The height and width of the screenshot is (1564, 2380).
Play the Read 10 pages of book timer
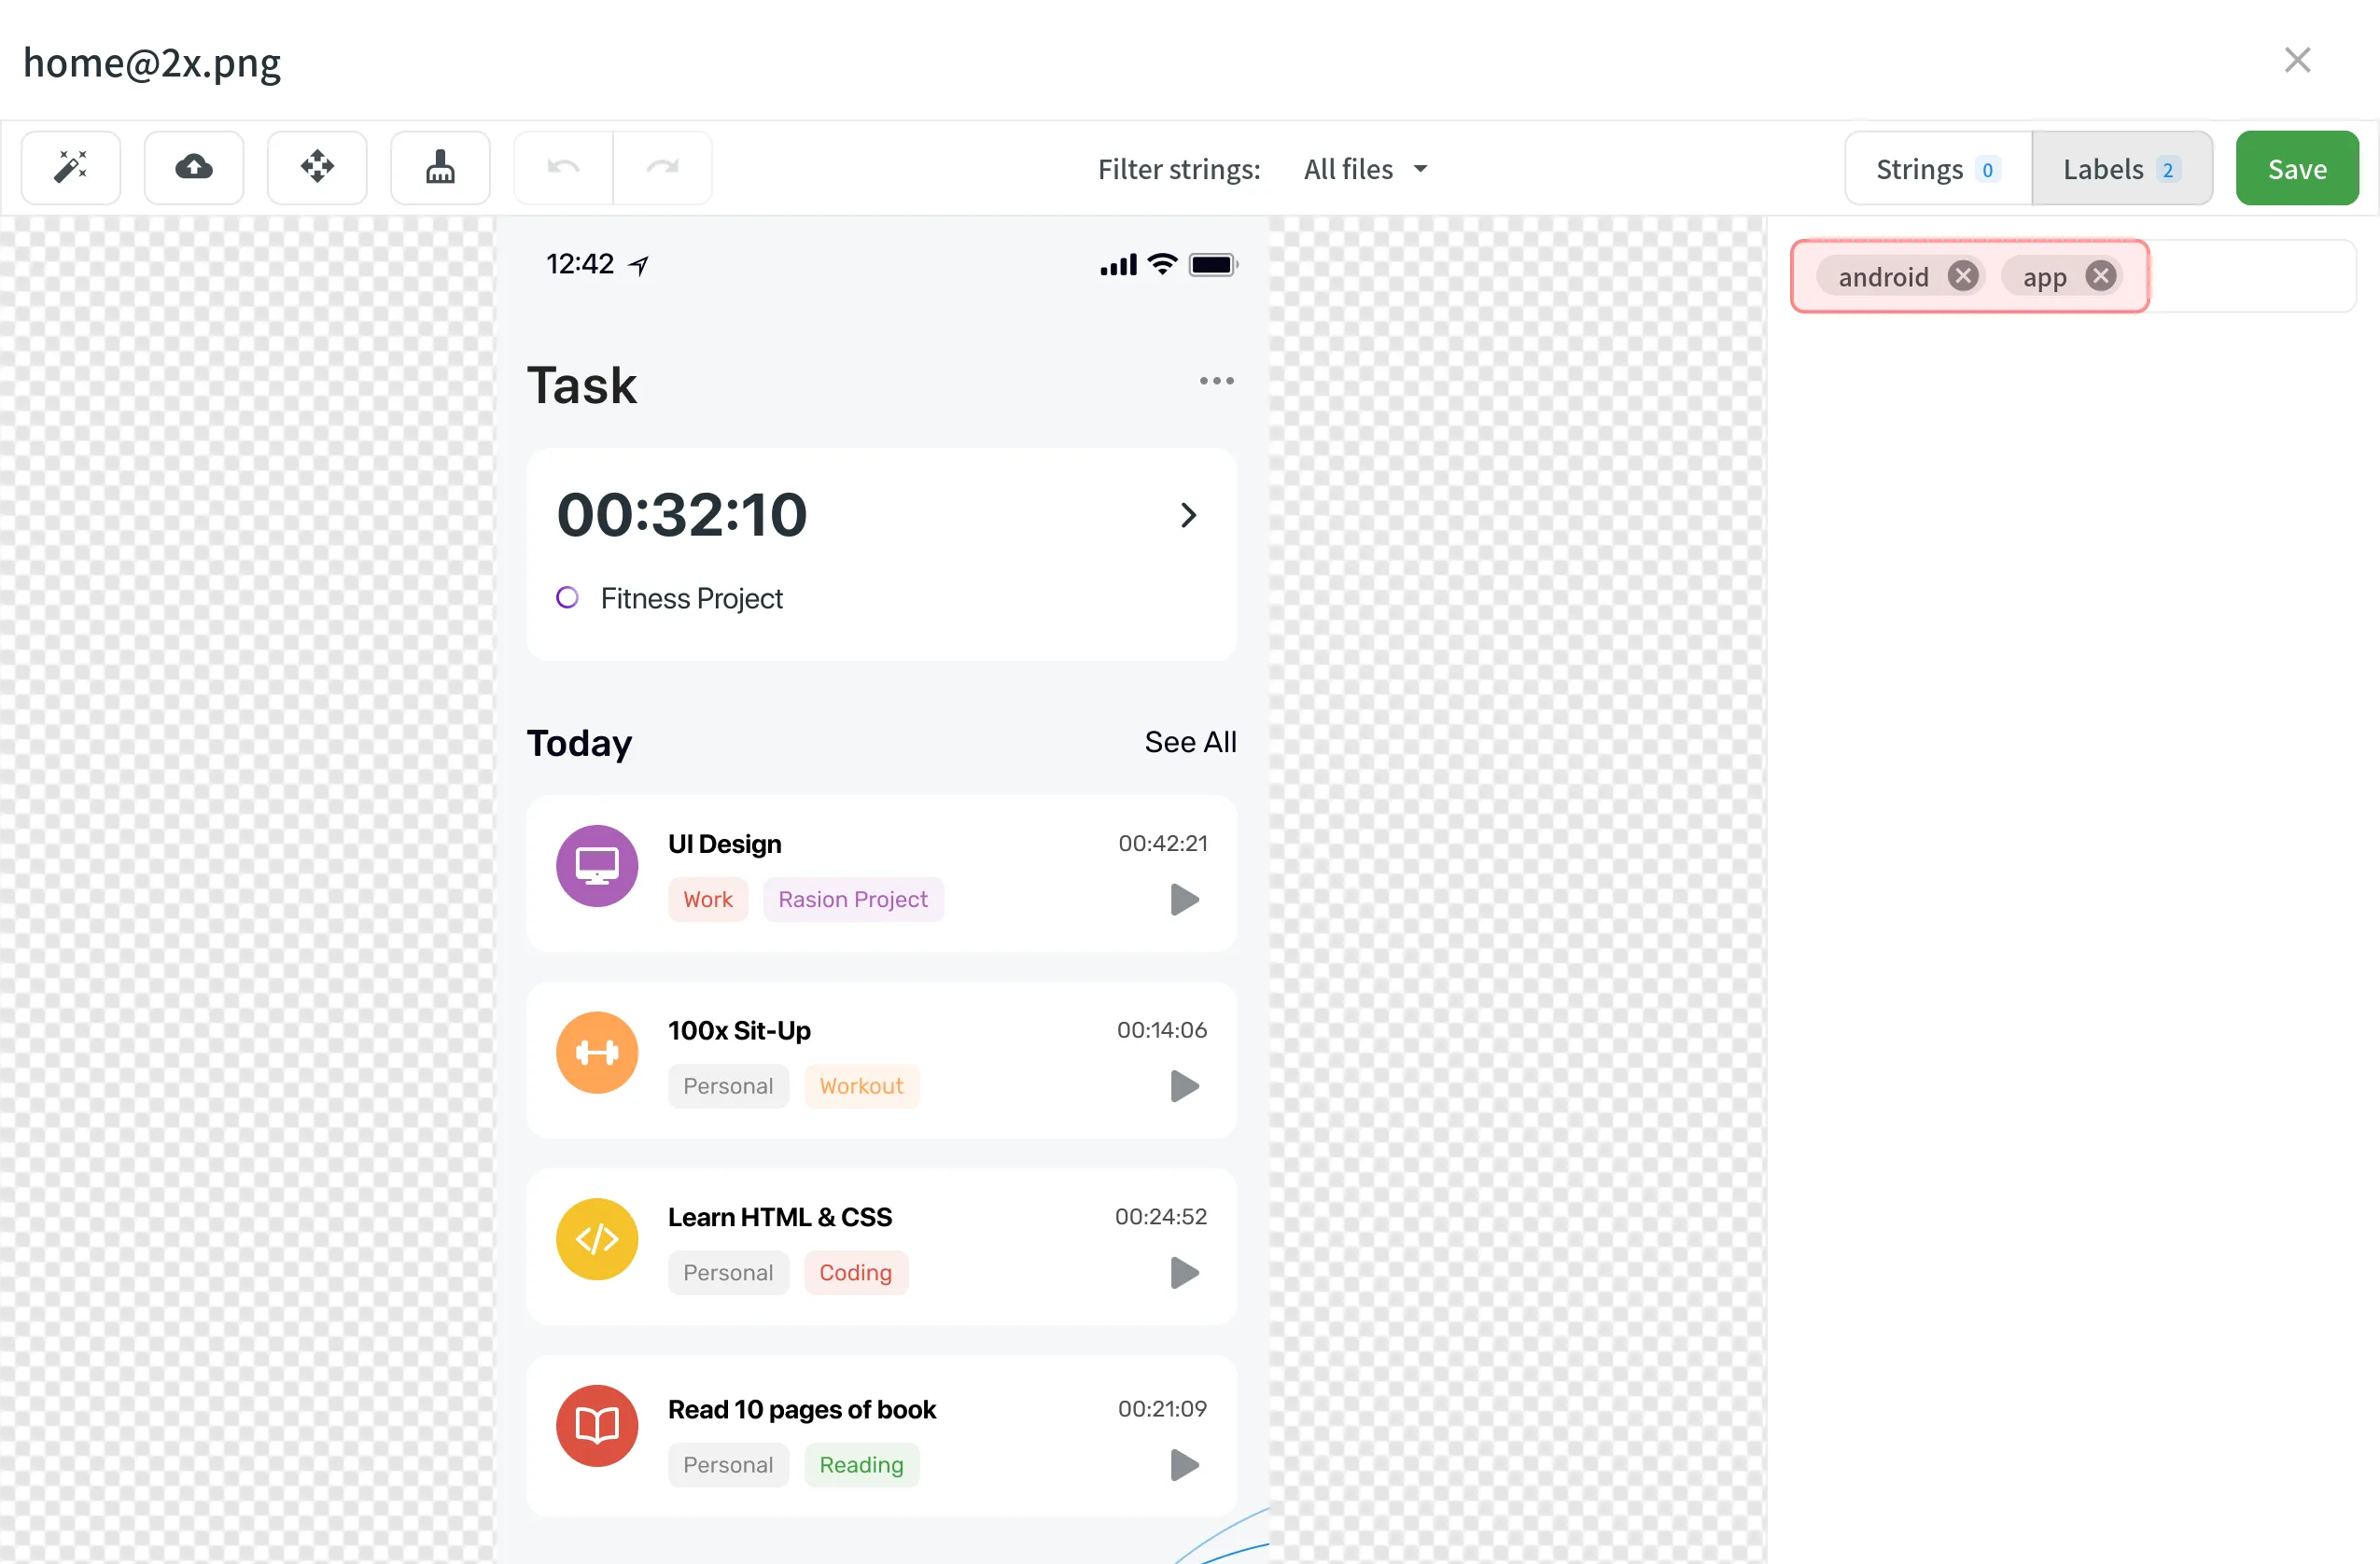1183,1464
